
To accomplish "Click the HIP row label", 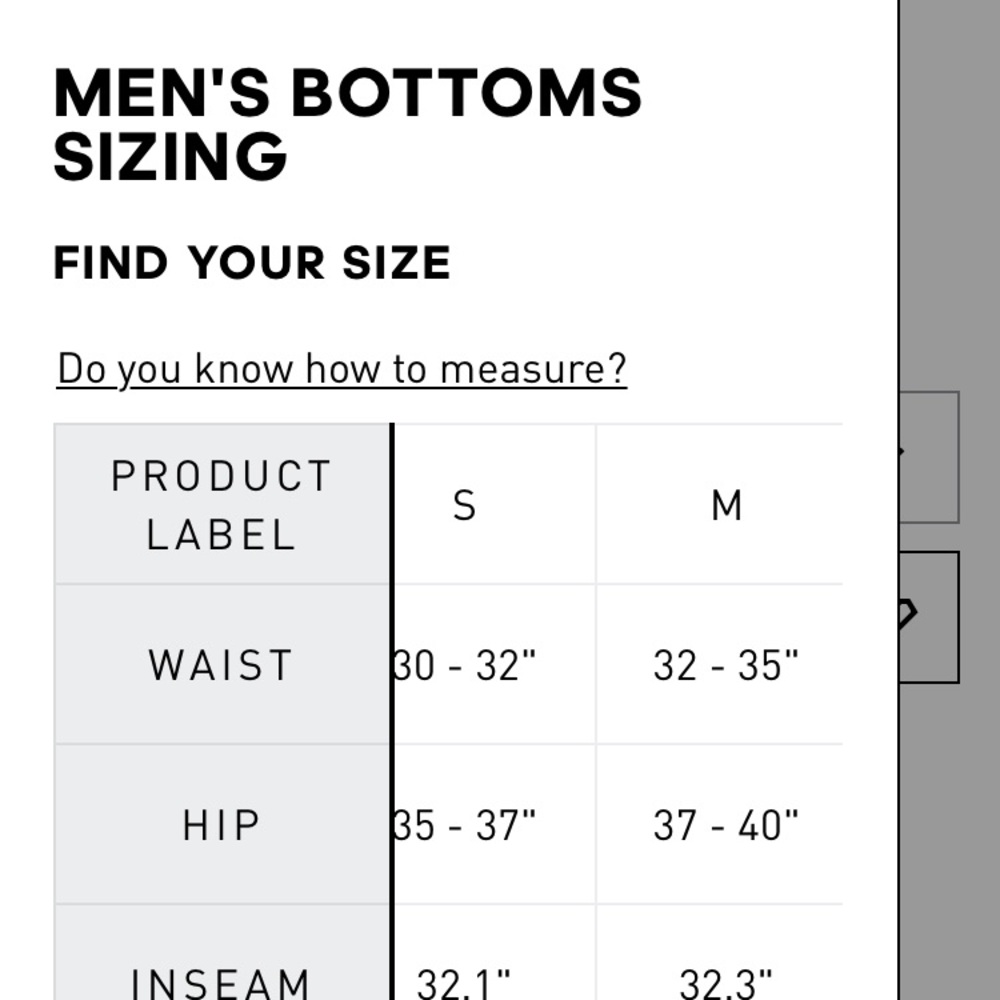I will [x=221, y=826].
